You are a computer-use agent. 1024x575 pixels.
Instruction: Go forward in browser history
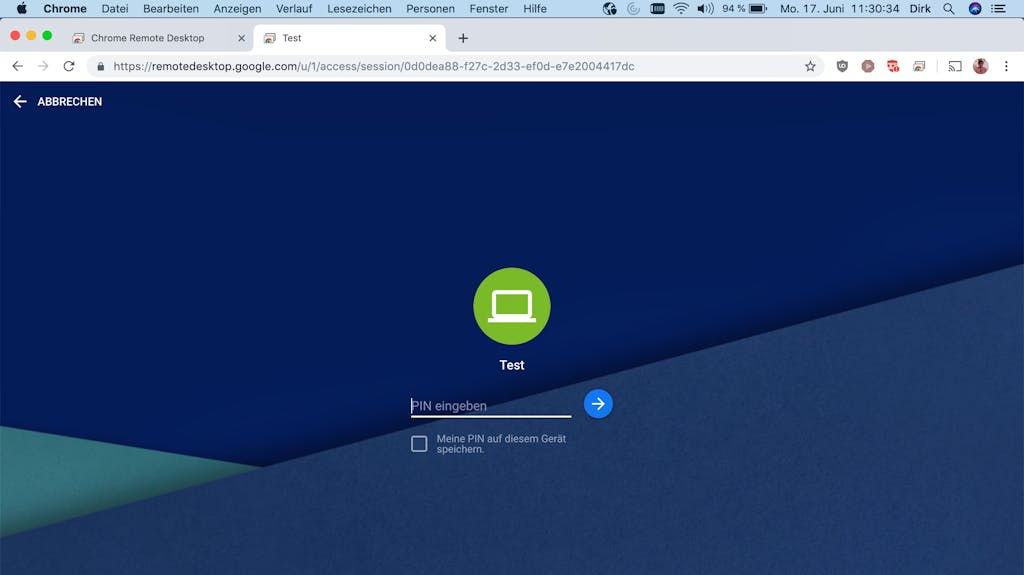43,66
